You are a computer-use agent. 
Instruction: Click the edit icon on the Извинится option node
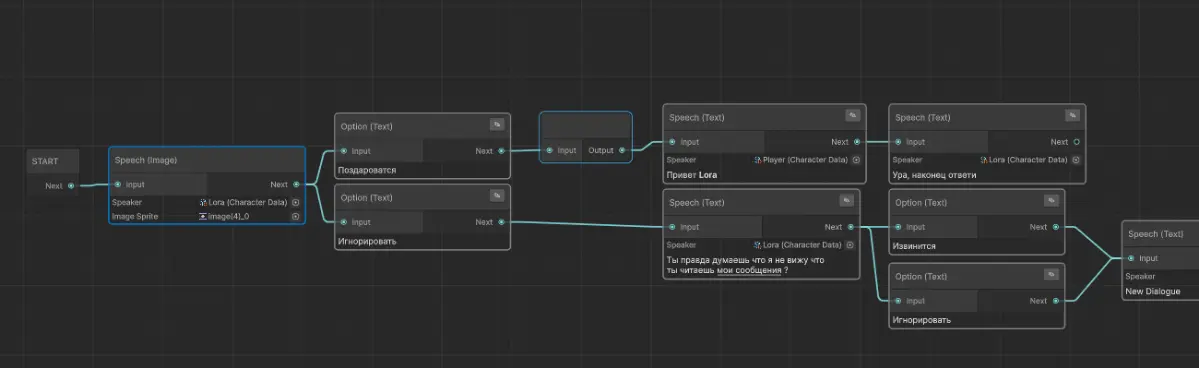pos(1051,200)
